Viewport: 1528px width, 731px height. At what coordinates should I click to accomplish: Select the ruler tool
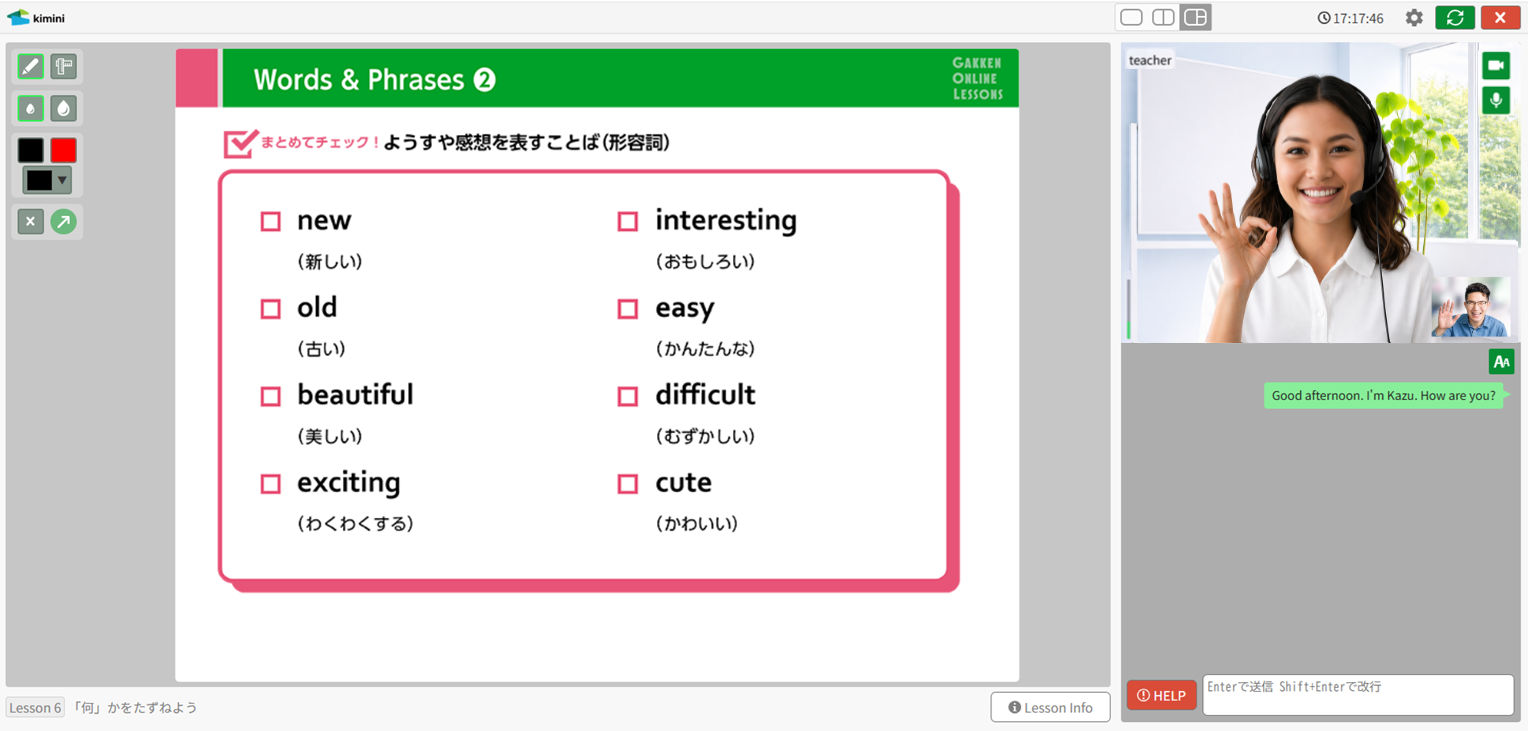[64, 67]
